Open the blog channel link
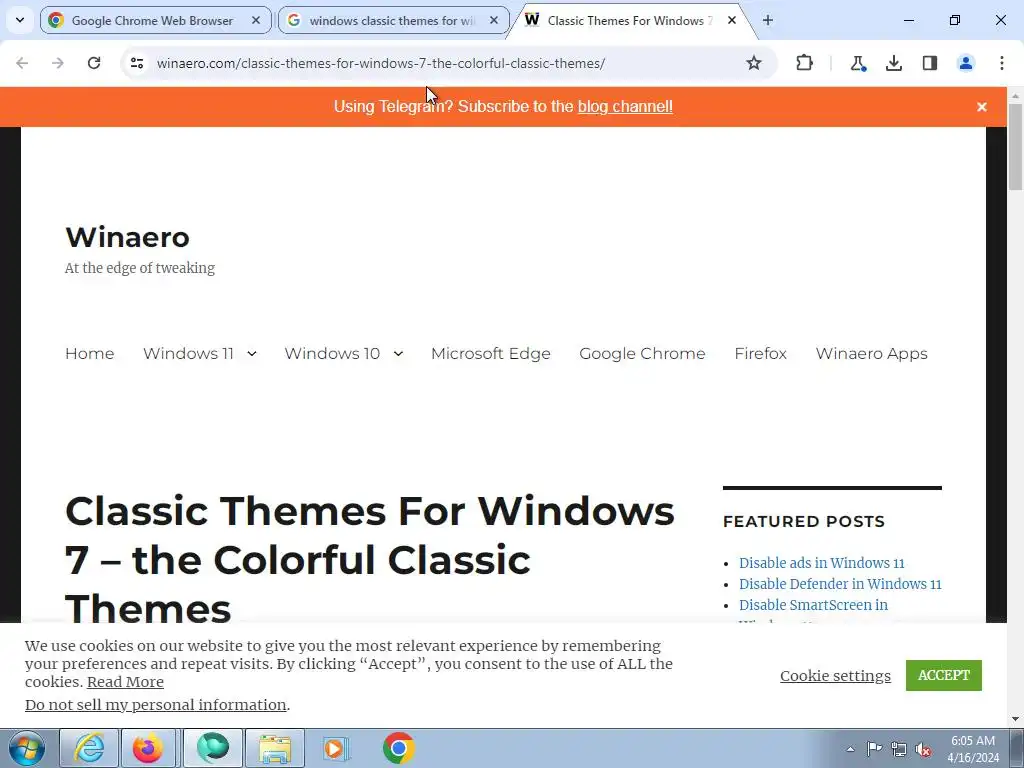The image size is (1024, 768). 625,106
